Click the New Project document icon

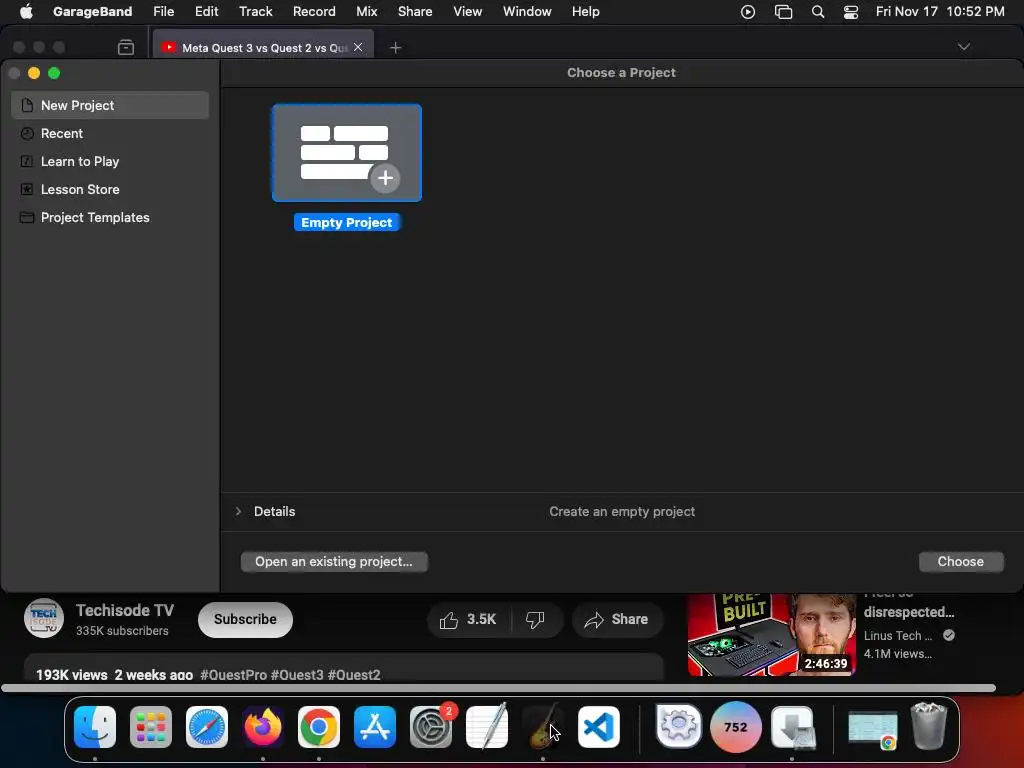(27, 105)
